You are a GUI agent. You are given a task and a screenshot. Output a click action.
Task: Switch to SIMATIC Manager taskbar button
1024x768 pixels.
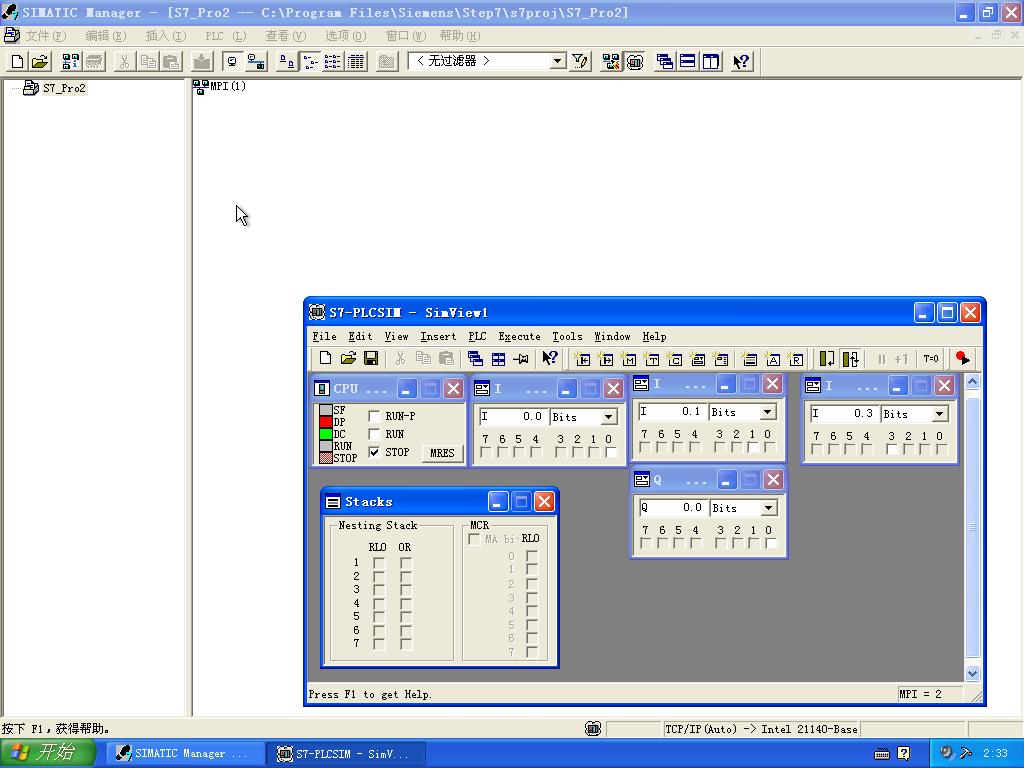click(185, 754)
